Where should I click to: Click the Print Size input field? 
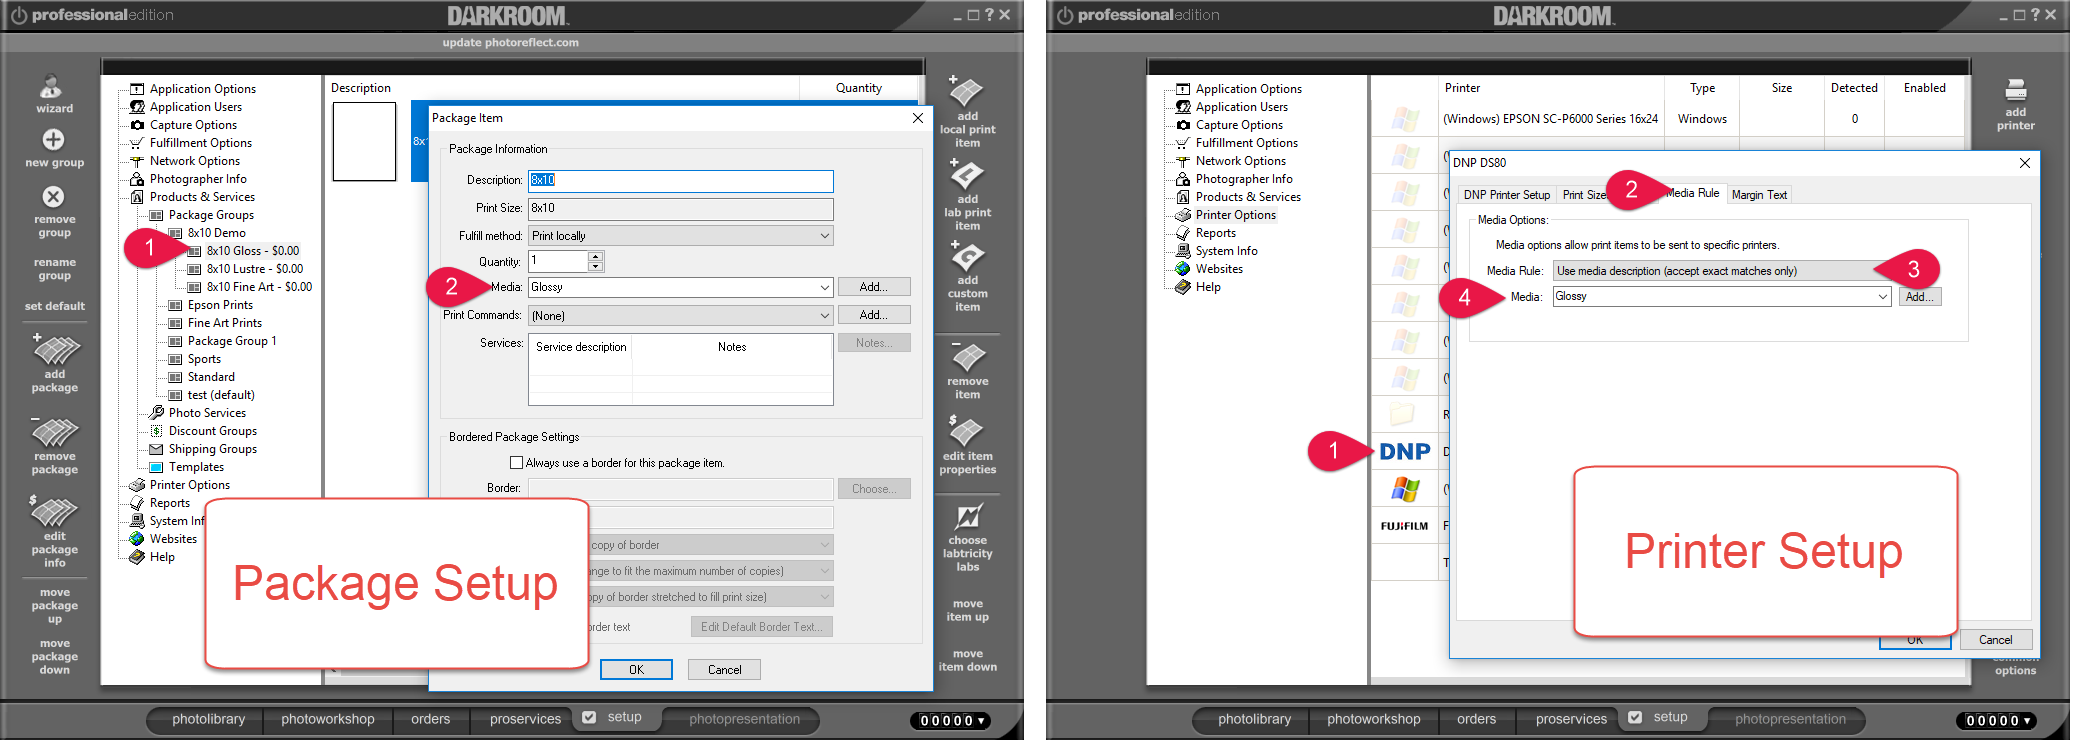pyautogui.click(x=681, y=208)
